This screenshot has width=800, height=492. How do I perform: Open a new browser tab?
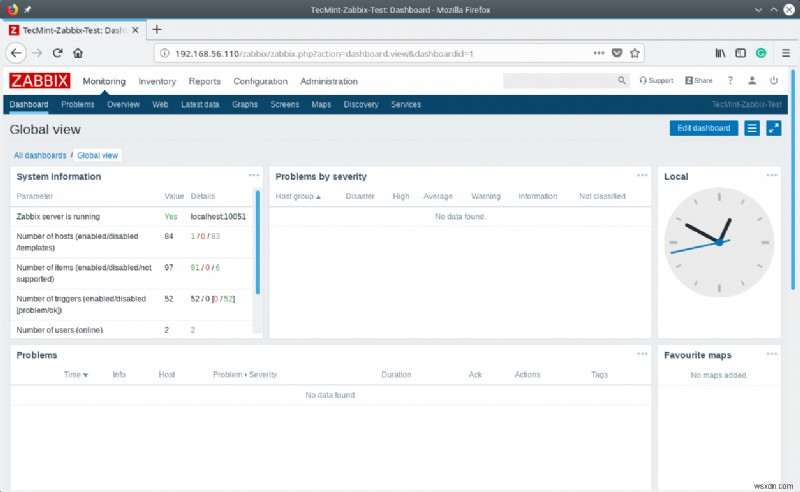(157, 30)
